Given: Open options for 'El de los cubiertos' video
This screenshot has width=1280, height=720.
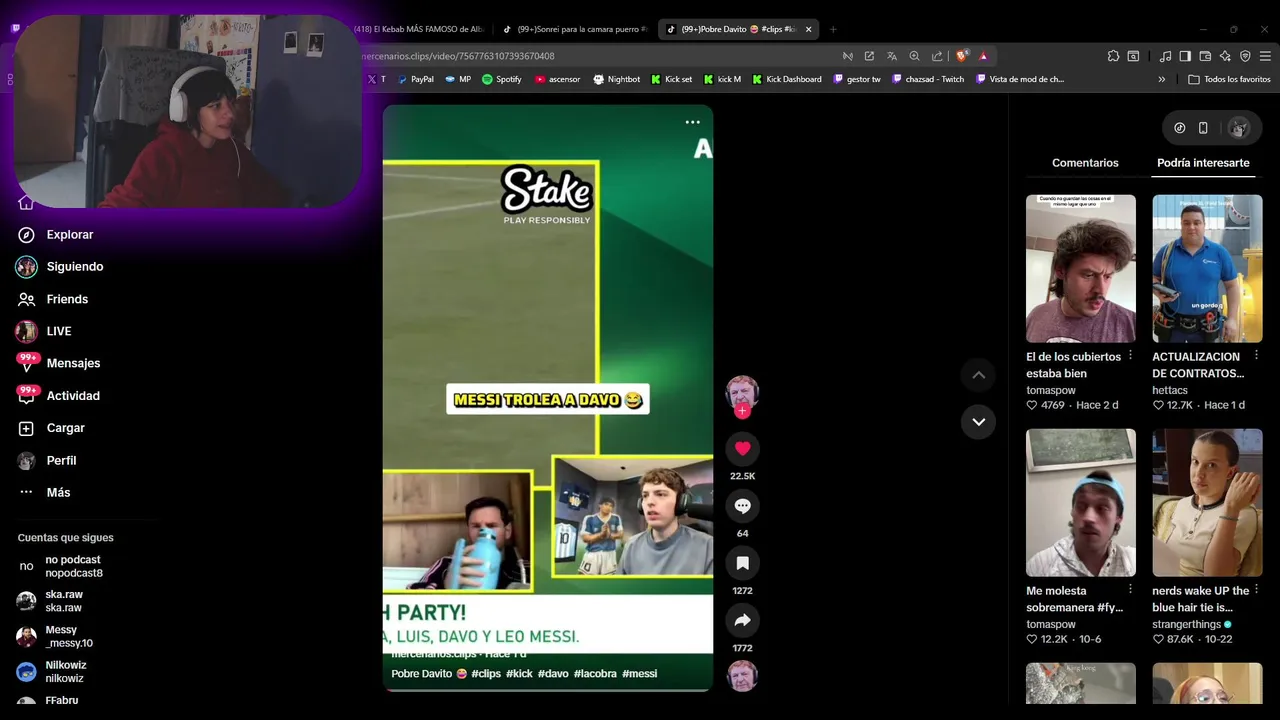Looking at the screenshot, I should point(1131,356).
